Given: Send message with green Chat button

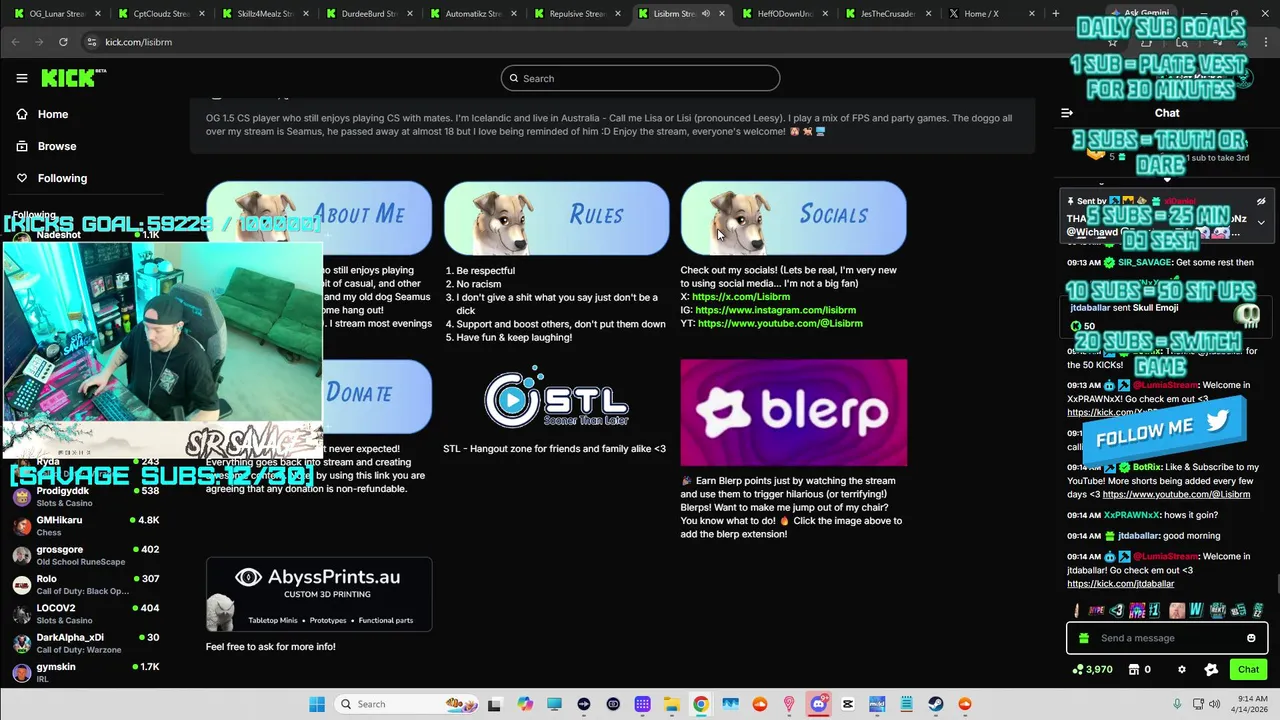Looking at the screenshot, I should point(1248,670).
